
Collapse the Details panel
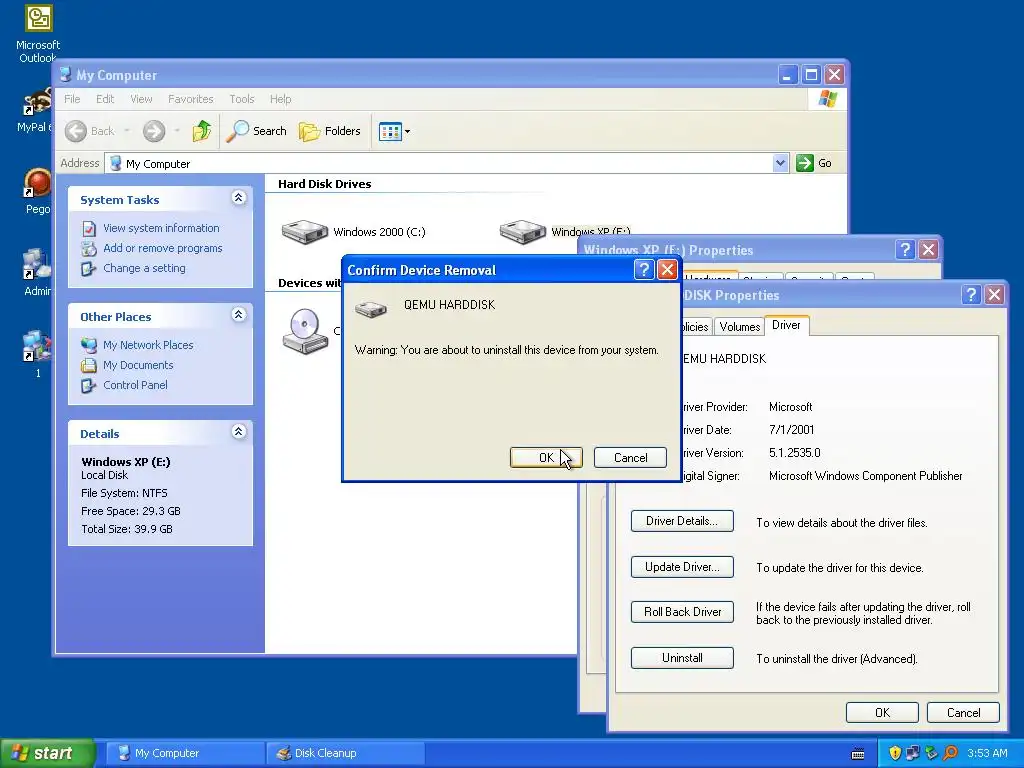coord(239,432)
